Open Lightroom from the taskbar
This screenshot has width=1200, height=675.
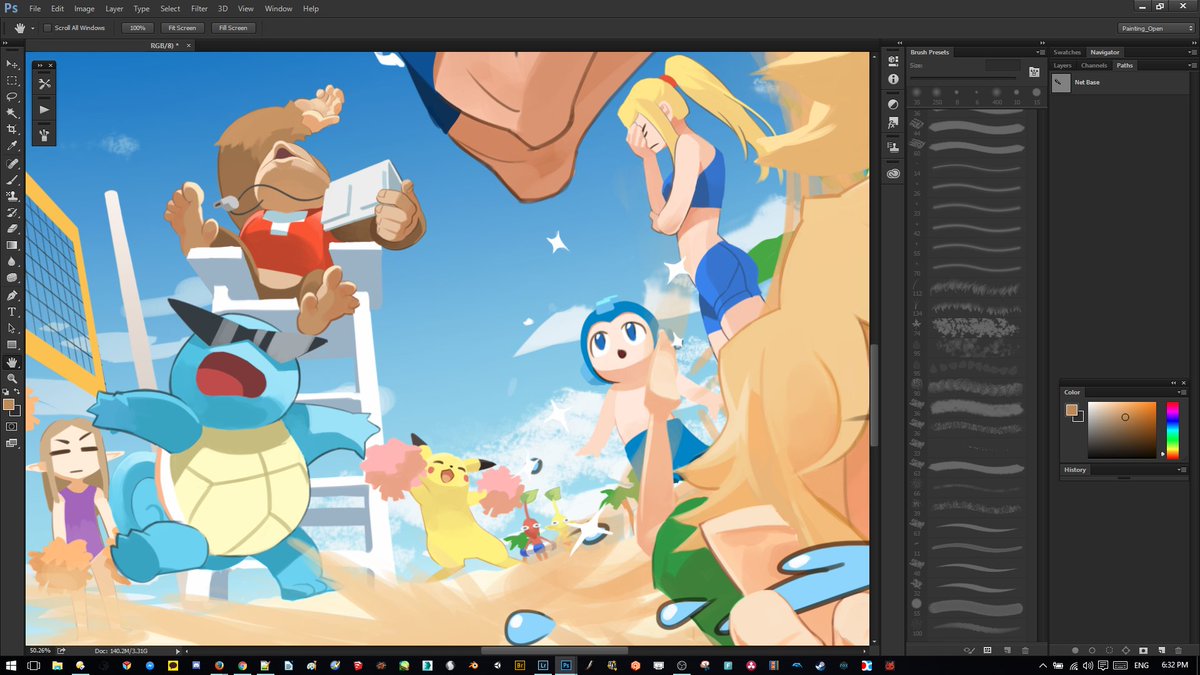[x=543, y=665]
